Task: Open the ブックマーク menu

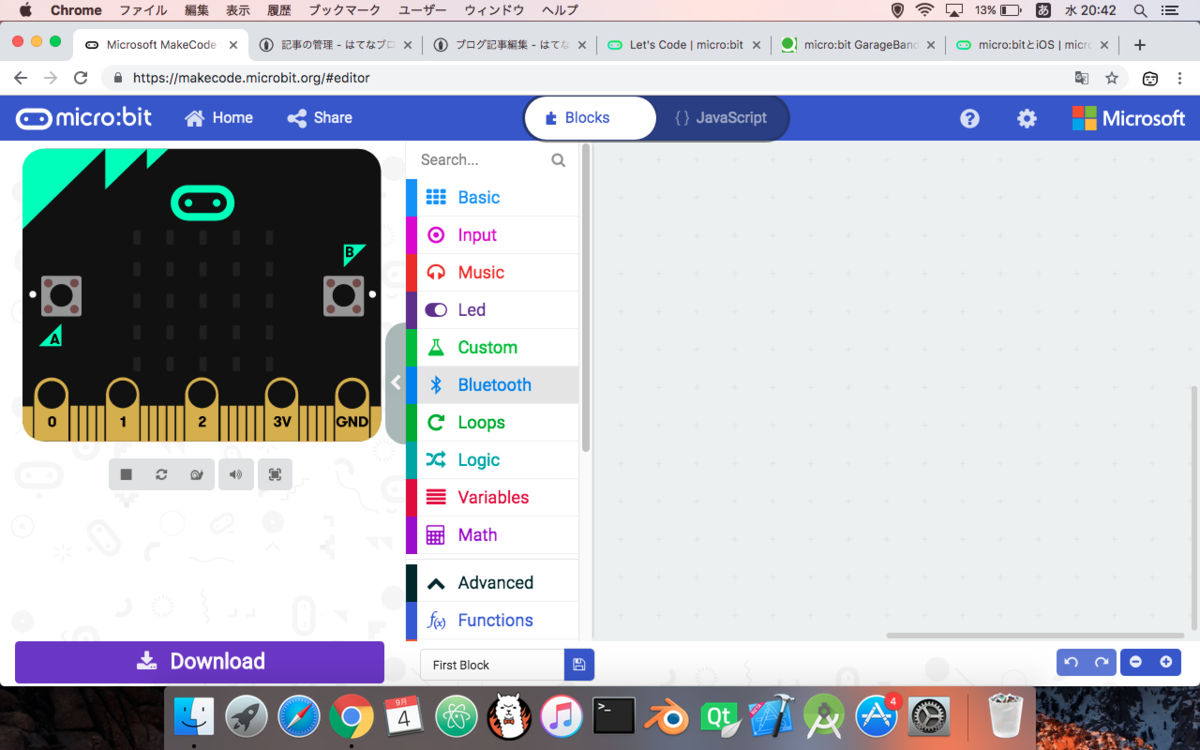Action: click(344, 10)
